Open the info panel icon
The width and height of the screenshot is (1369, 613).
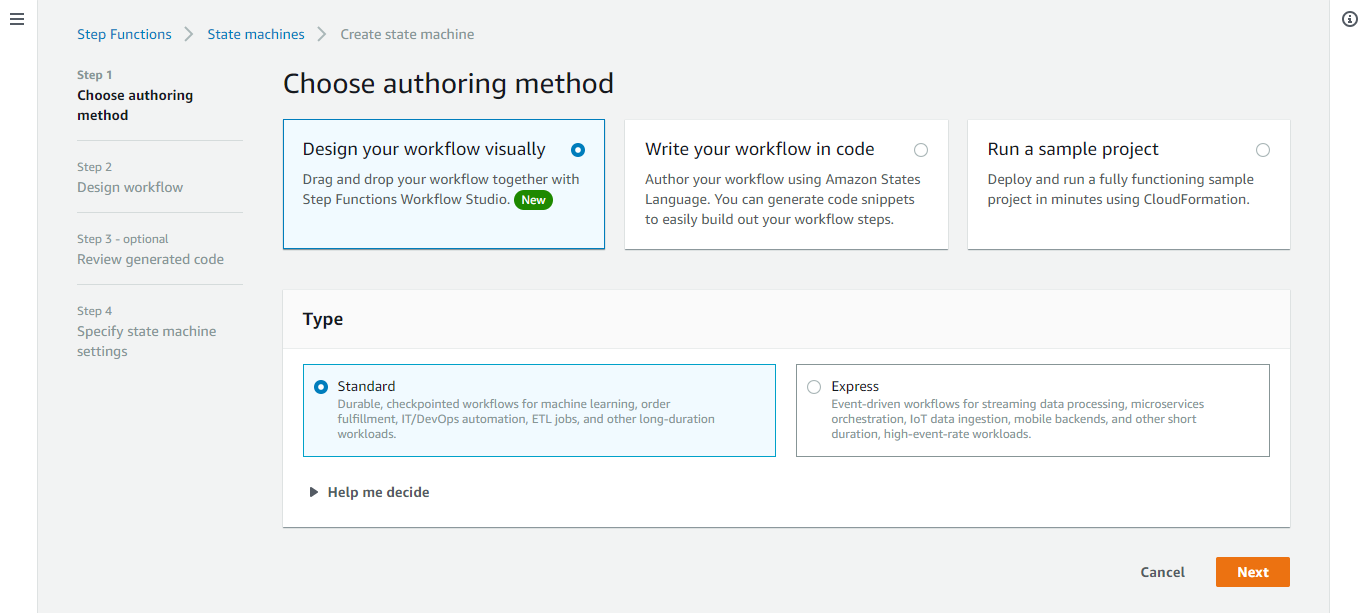point(1349,20)
